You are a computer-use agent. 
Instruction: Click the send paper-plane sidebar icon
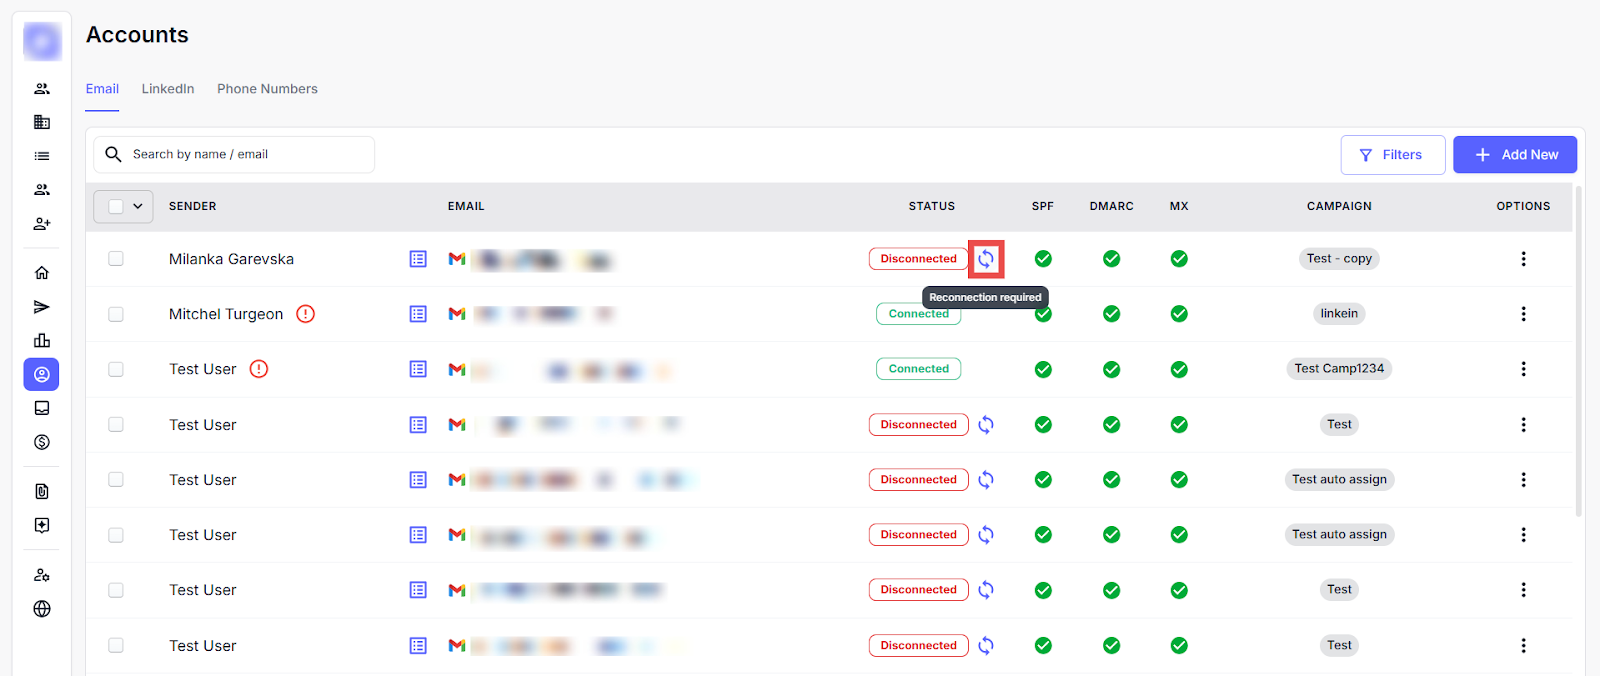[42, 307]
